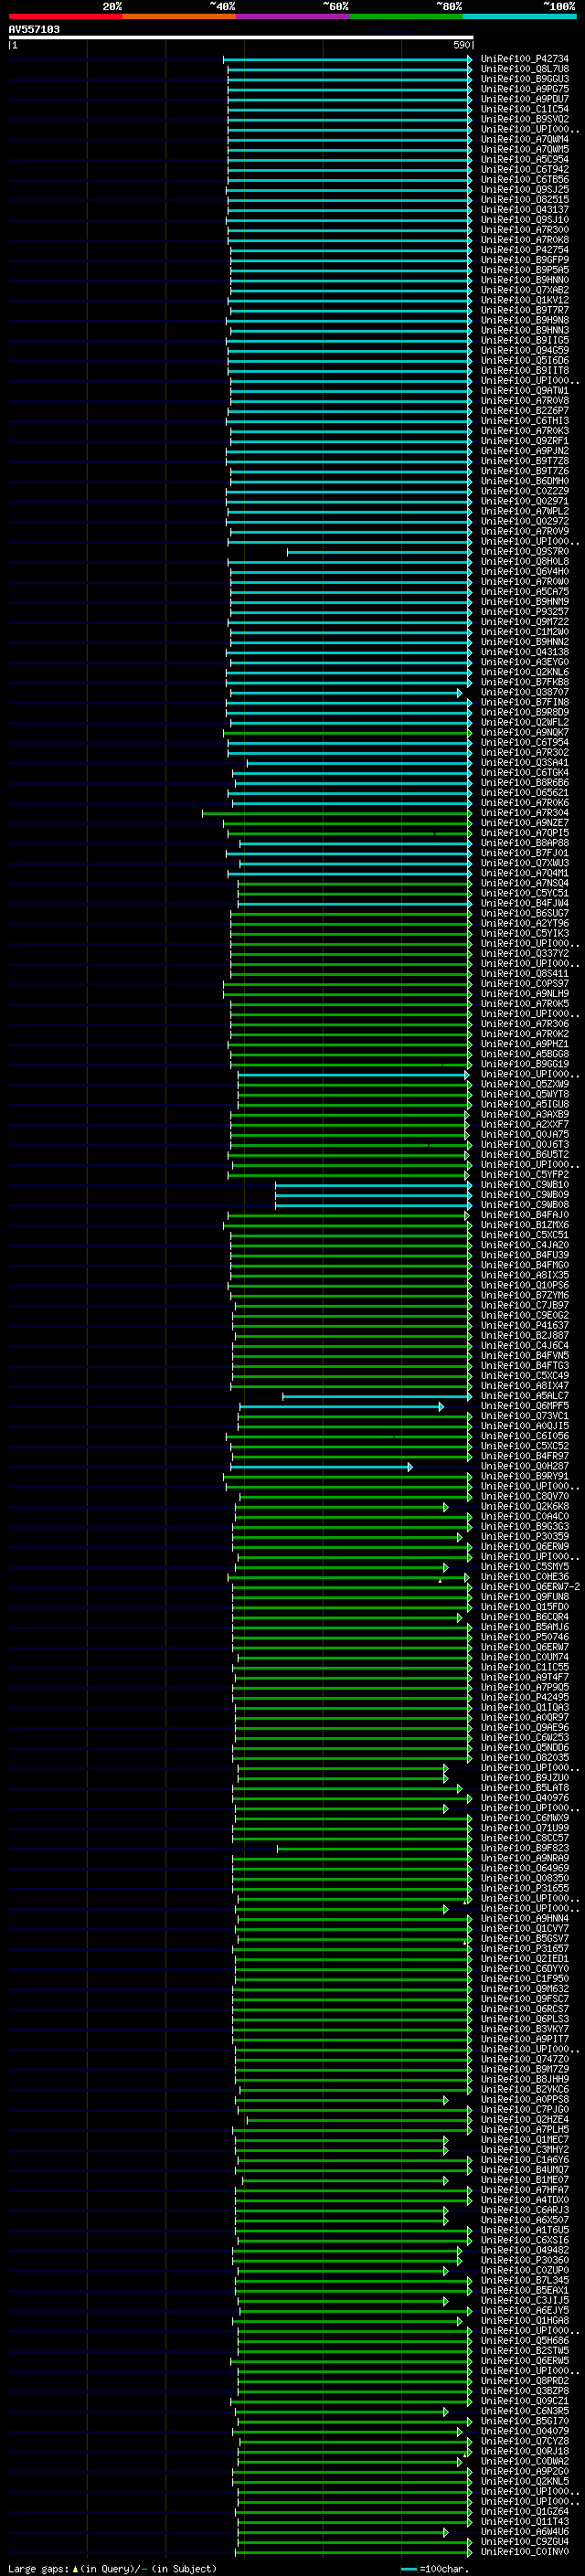Select label UniRef100_Q8S411
Viewport: 585px width, 2576px height.
point(524,973)
